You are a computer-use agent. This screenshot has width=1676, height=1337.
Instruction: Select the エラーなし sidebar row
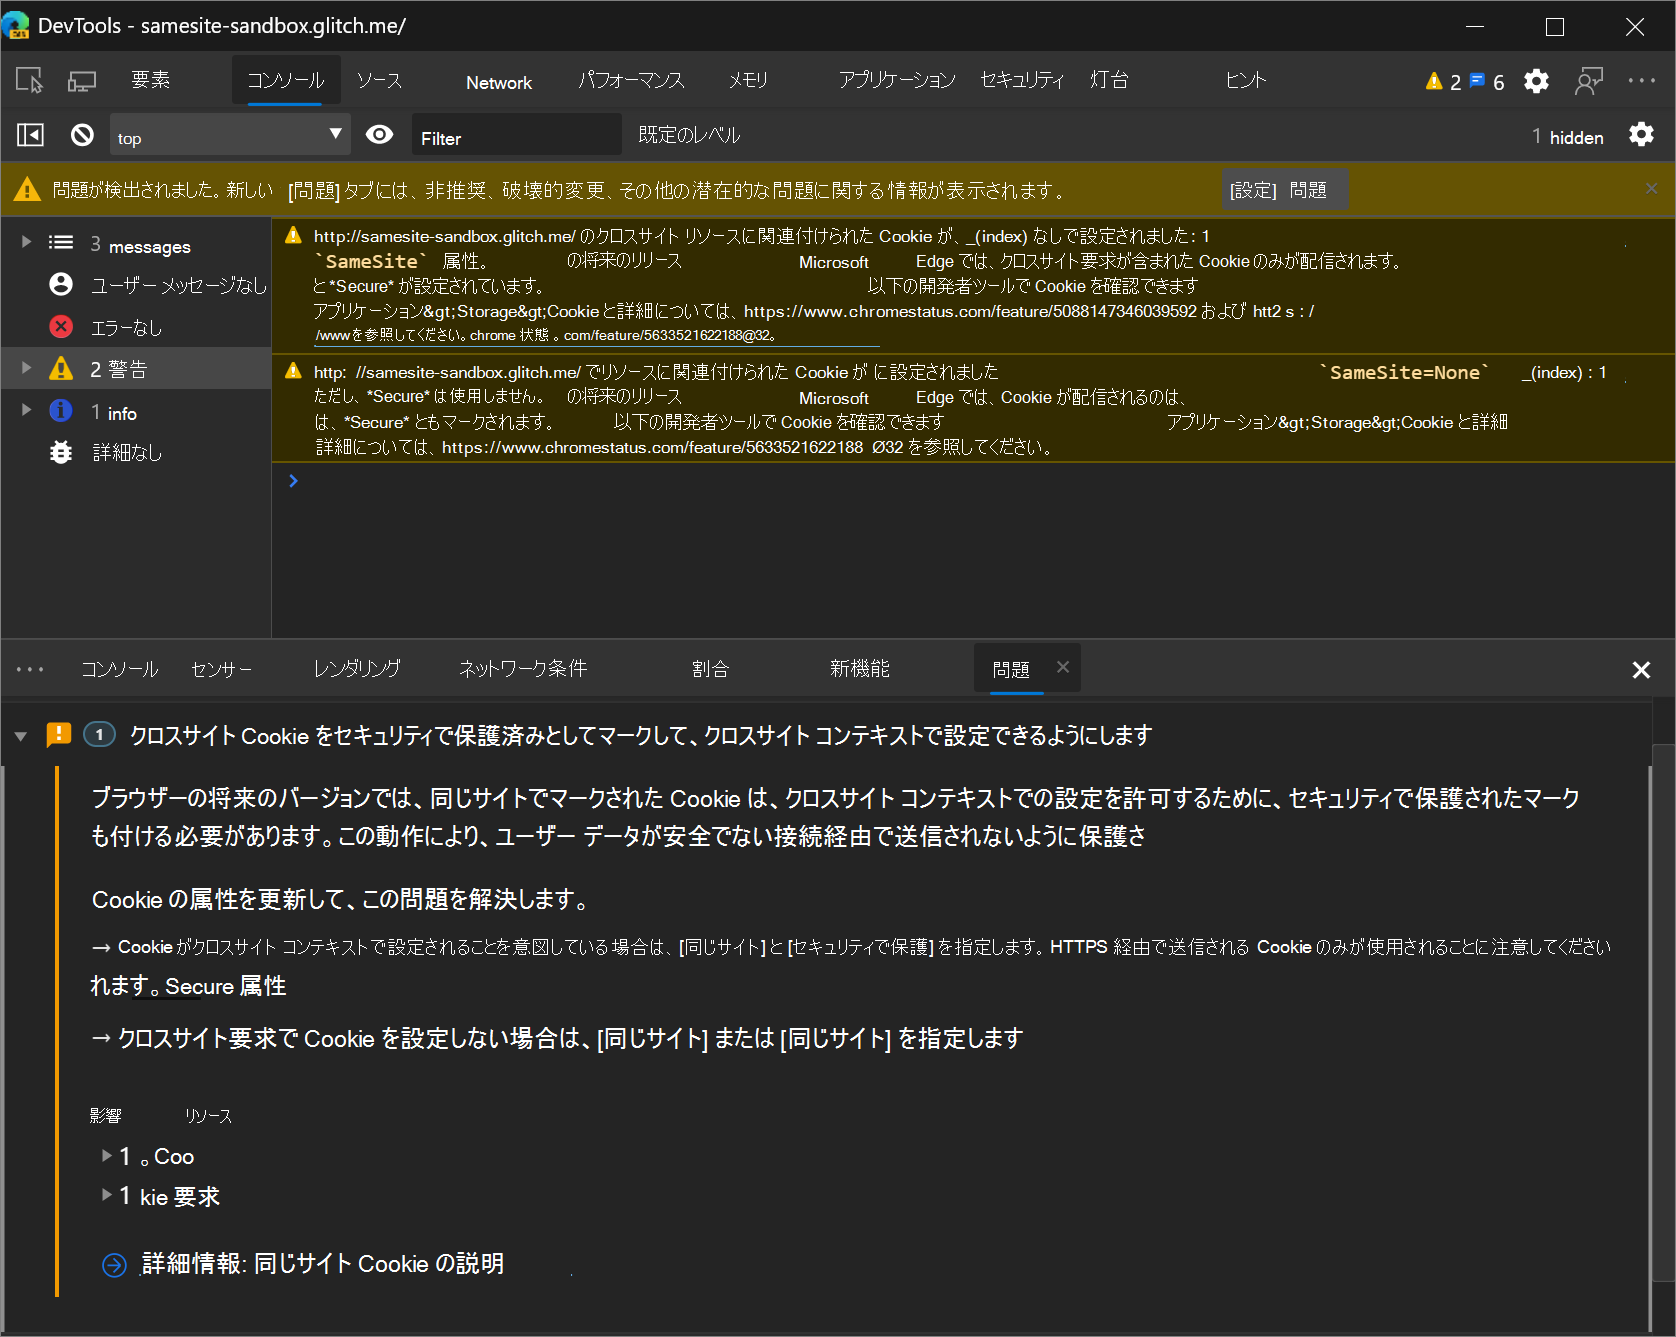(136, 327)
